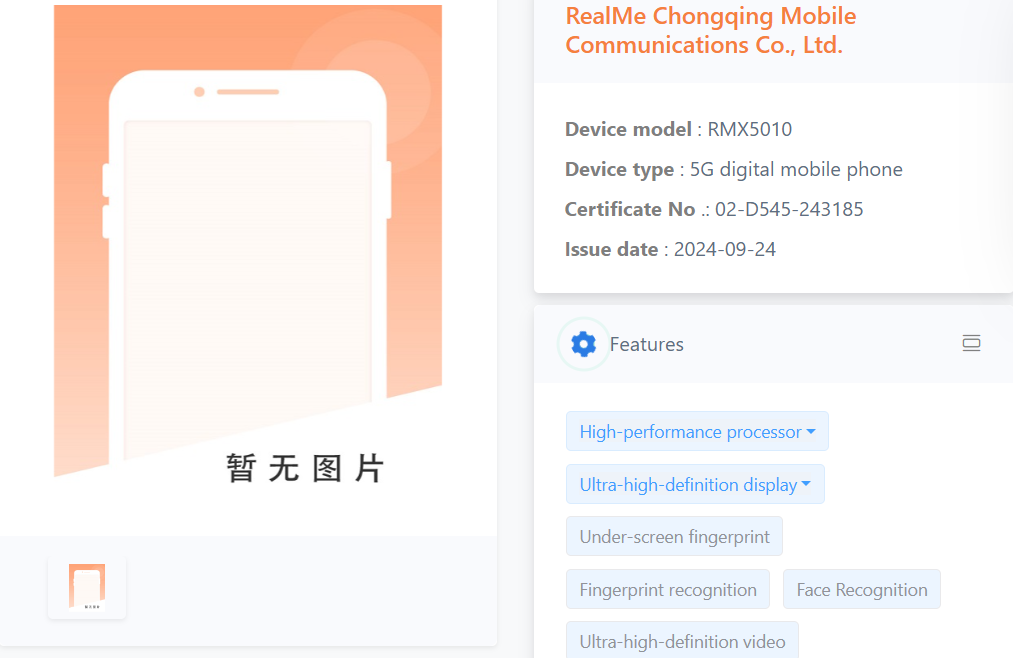The height and width of the screenshot is (658, 1013).
Task: Choose the Face Recognition feature tag
Action: pos(861,590)
